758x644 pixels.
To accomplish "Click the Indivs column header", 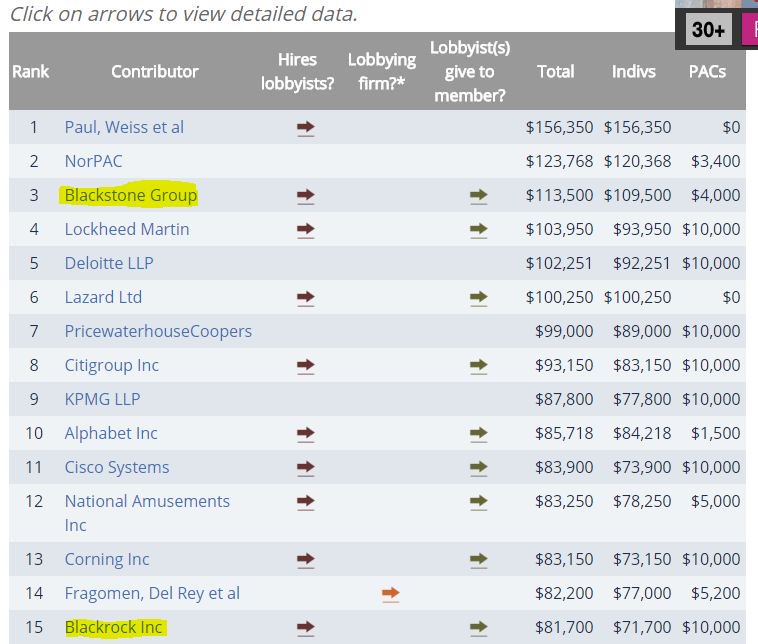I will pos(634,72).
